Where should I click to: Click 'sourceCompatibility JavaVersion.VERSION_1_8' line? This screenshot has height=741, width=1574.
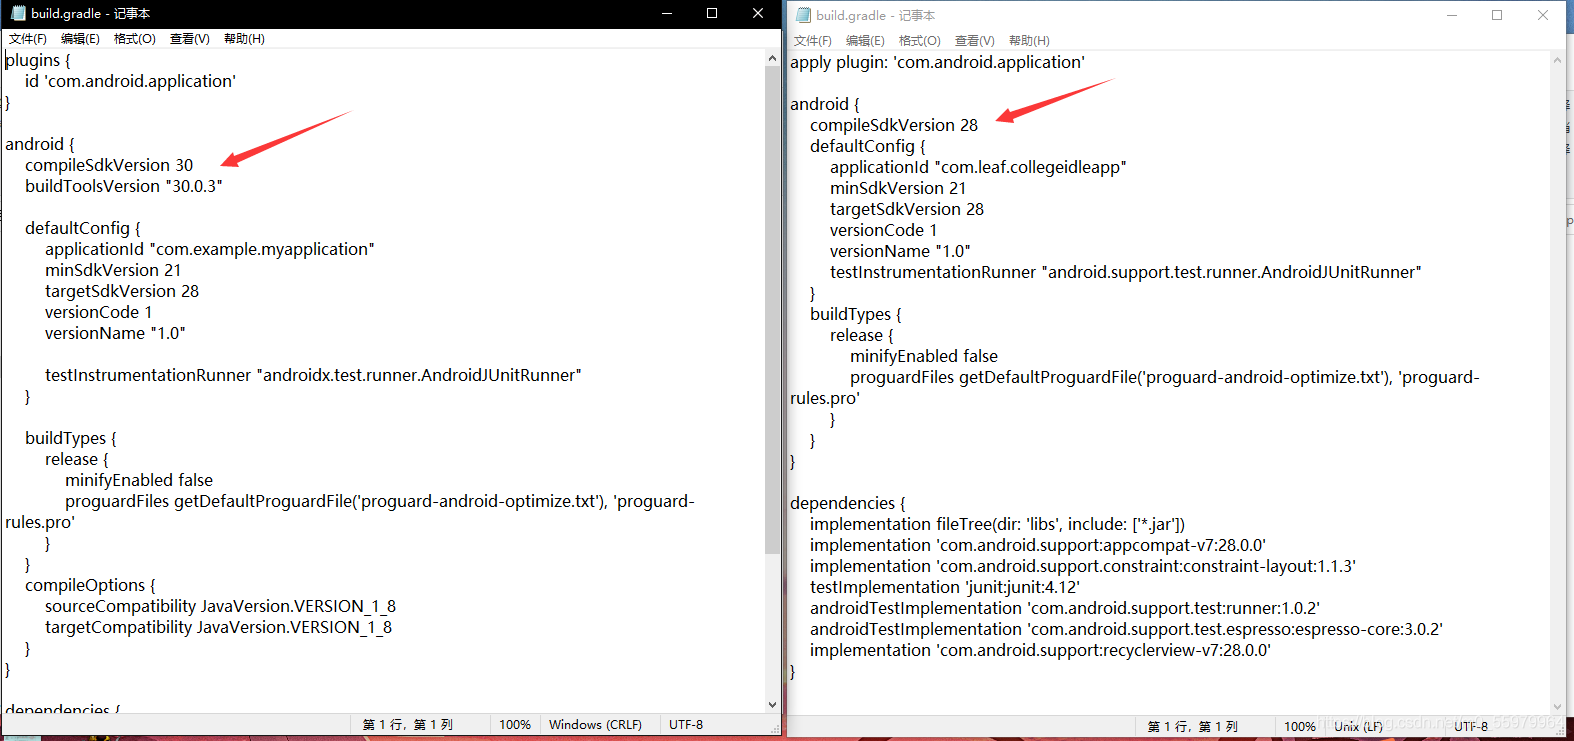click(x=220, y=606)
